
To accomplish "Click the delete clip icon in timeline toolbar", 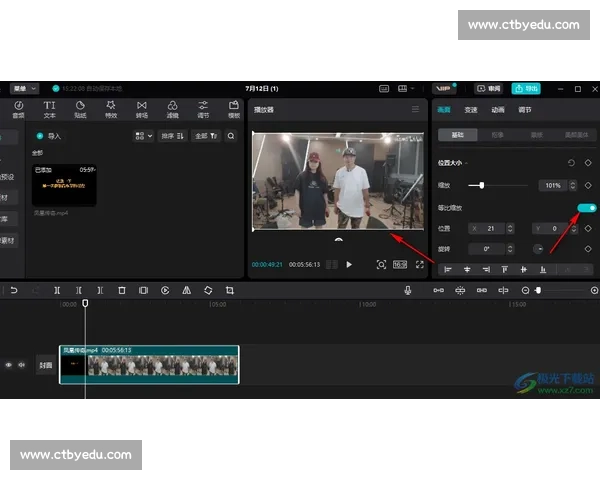I will [122, 290].
